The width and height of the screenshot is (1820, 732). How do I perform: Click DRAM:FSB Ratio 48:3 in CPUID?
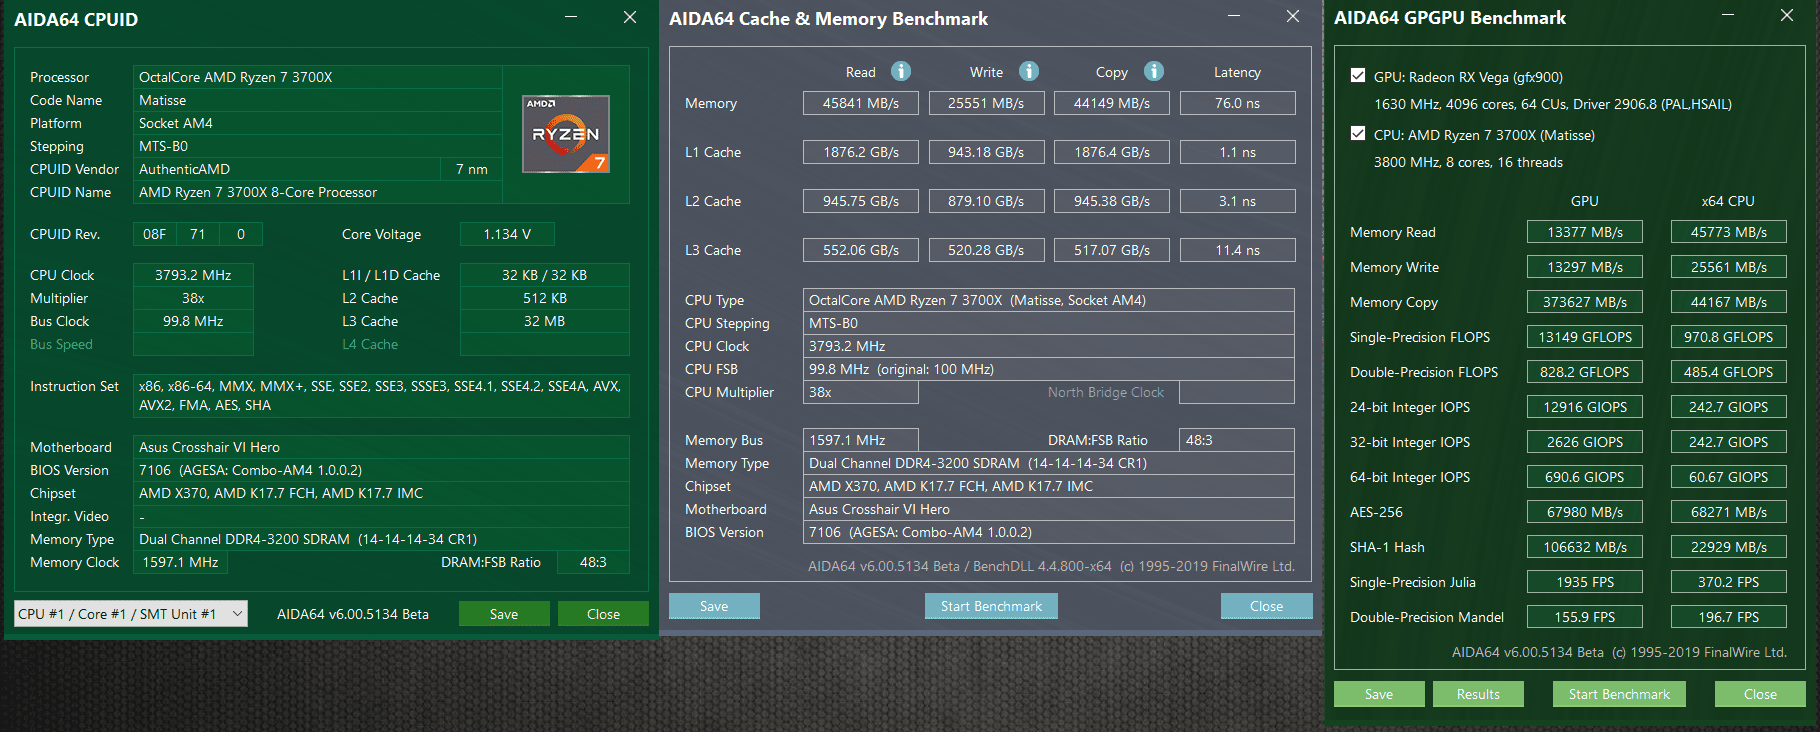pyautogui.click(x=593, y=562)
